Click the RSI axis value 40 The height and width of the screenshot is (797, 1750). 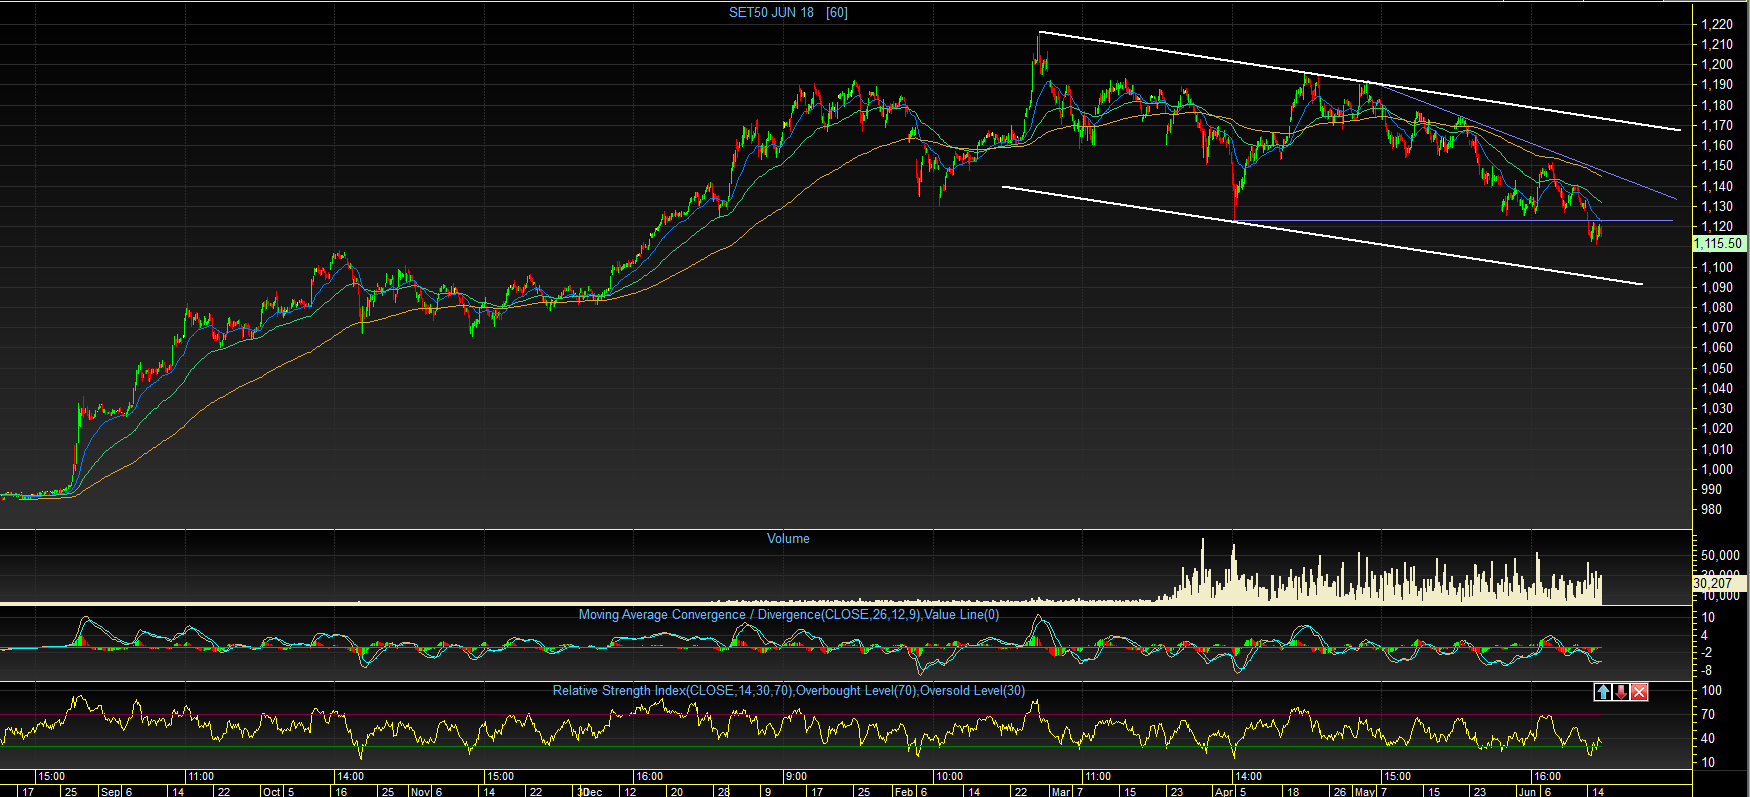click(1708, 738)
